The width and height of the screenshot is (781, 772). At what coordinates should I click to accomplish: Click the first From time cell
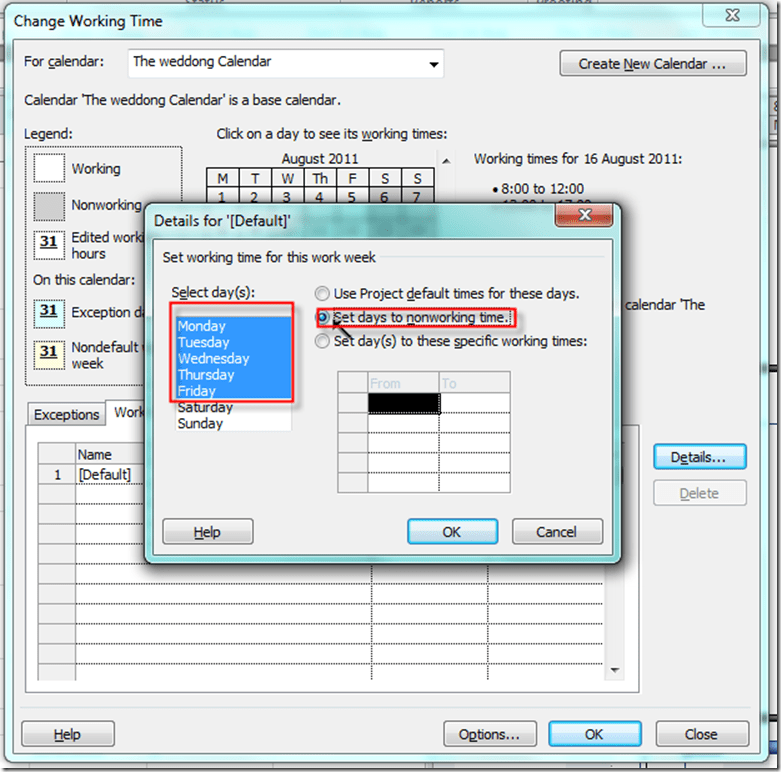403,402
